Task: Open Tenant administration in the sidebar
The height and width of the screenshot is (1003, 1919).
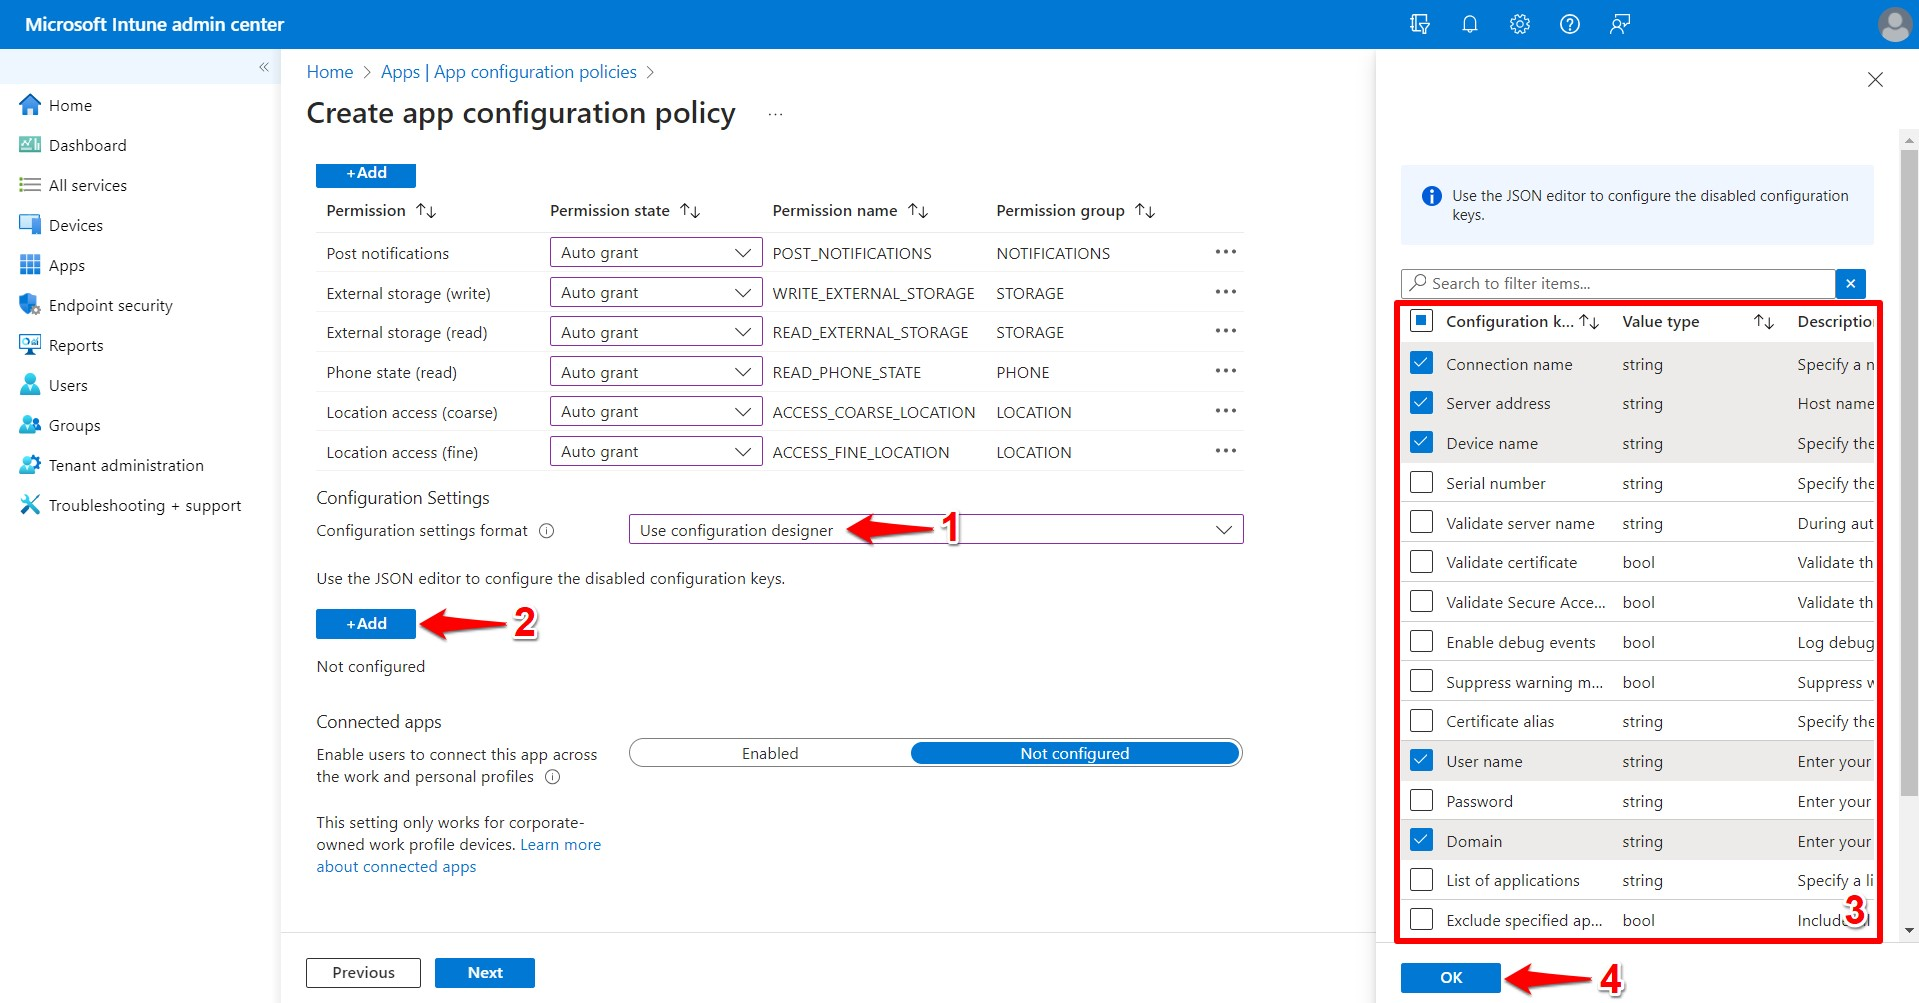Action: click(x=126, y=465)
